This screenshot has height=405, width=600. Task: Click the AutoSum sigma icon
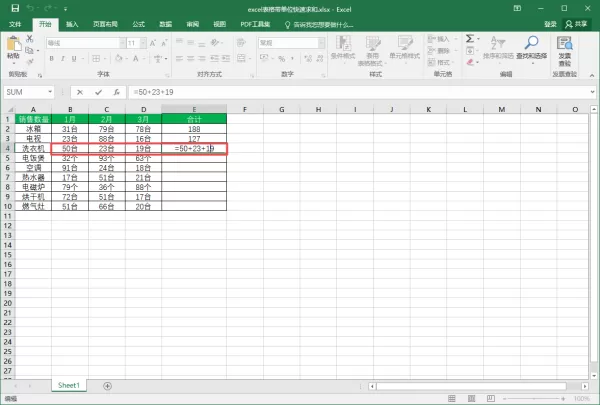tap(470, 39)
